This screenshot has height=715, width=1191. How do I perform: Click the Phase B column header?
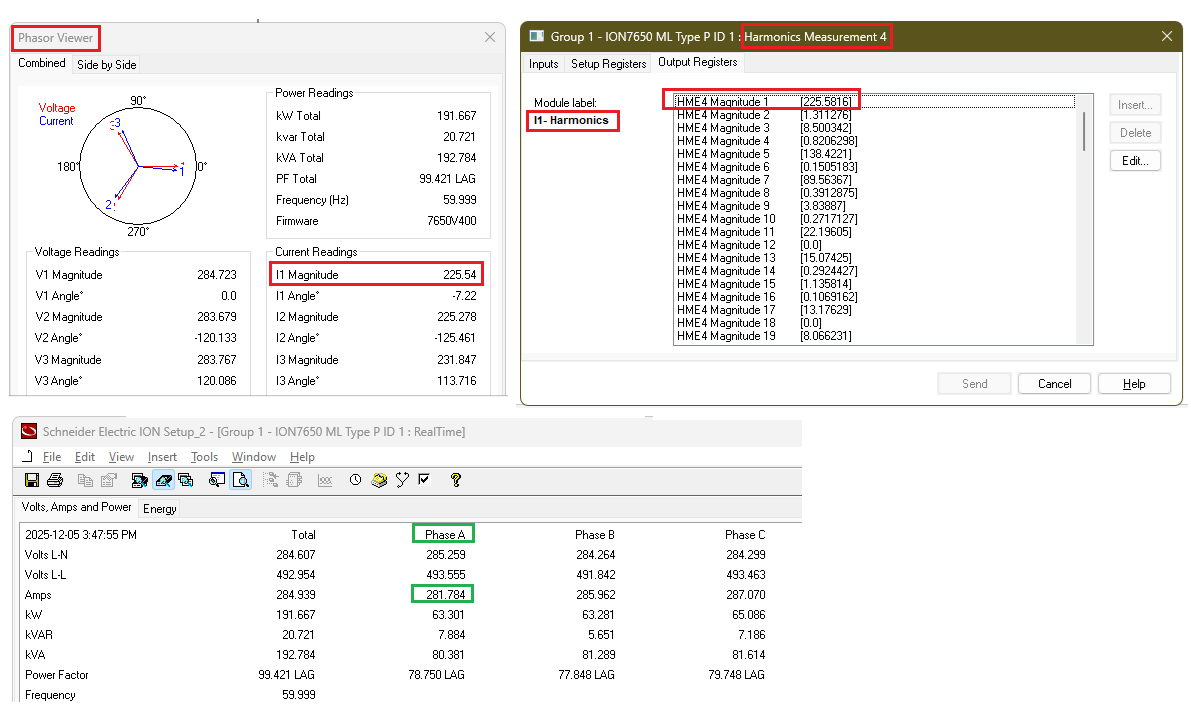(x=595, y=535)
